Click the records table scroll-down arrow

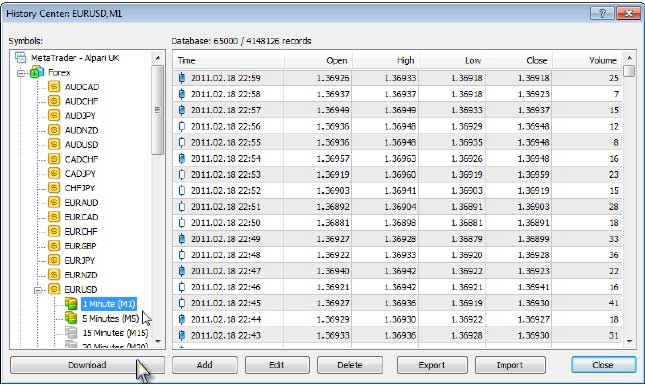(629, 341)
